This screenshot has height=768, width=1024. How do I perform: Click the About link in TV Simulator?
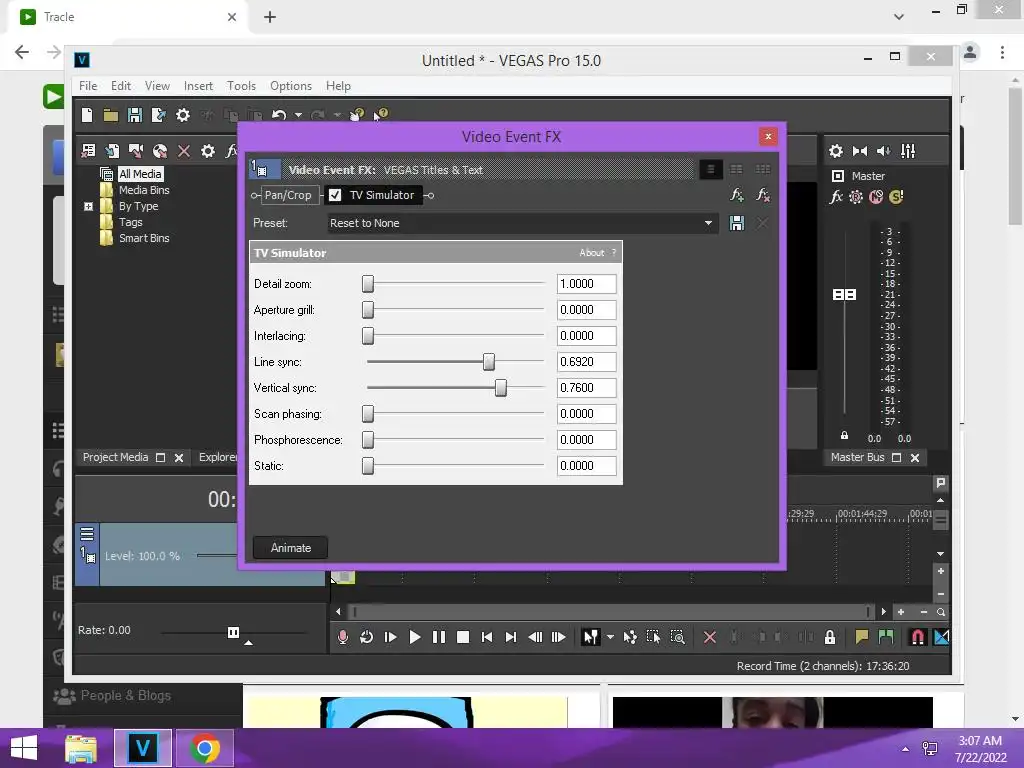(x=592, y=253)
